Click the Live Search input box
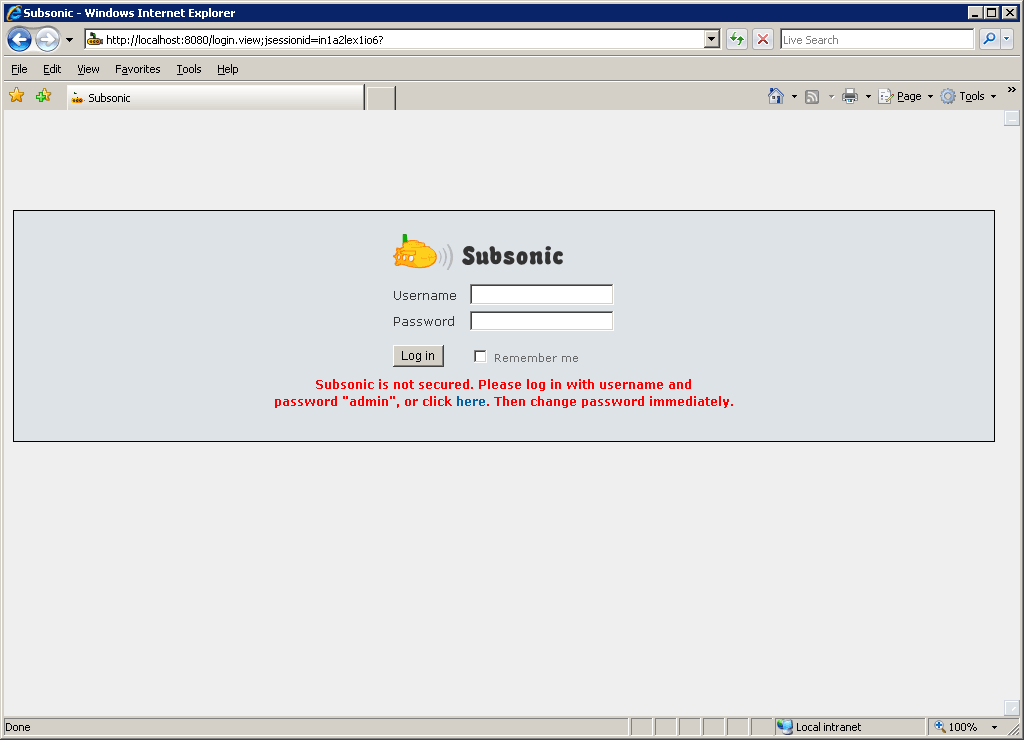Viewport: 1024px width, 740px height. 877,40
